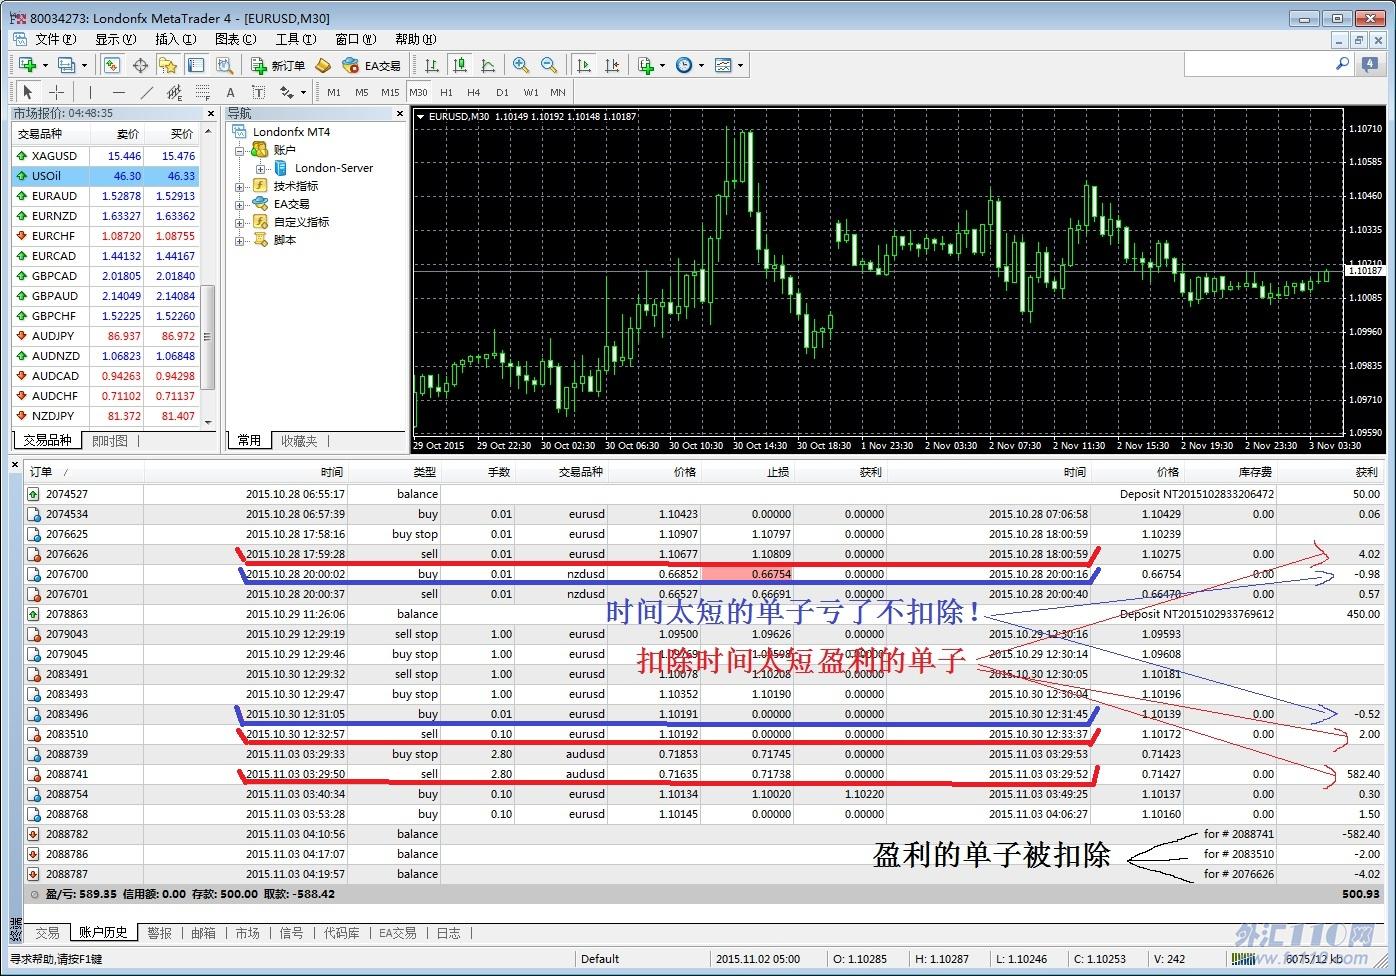
Task: Set timeframe to M1
Action: [334, 92]
